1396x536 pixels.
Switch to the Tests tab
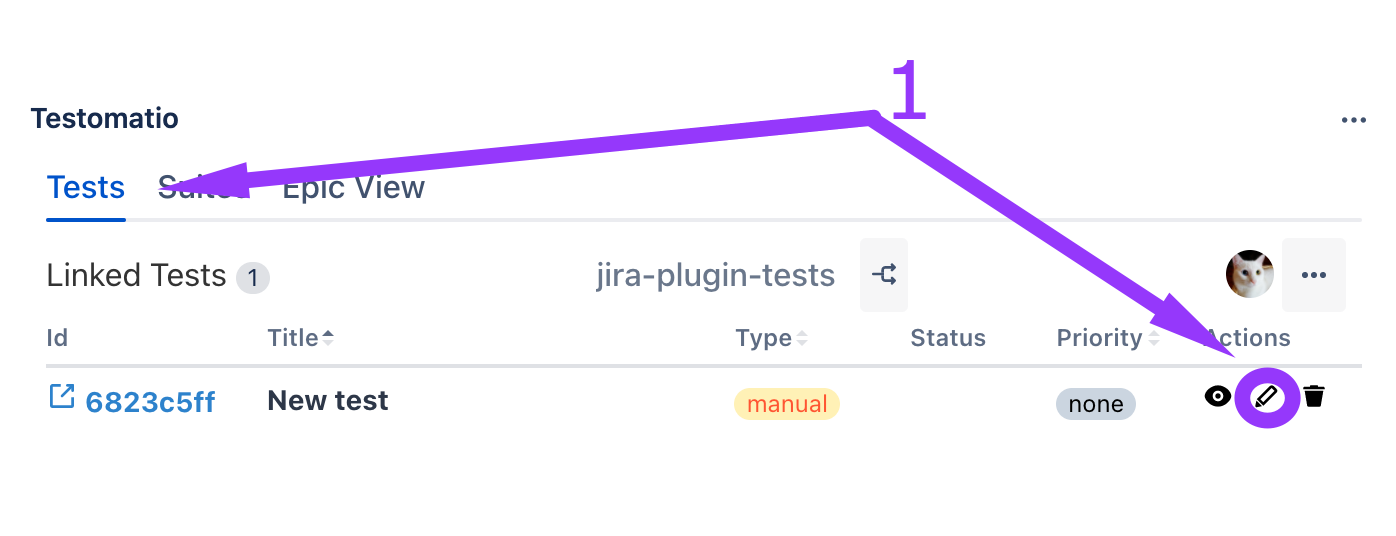pyautogui.click(x=86, y=188)
